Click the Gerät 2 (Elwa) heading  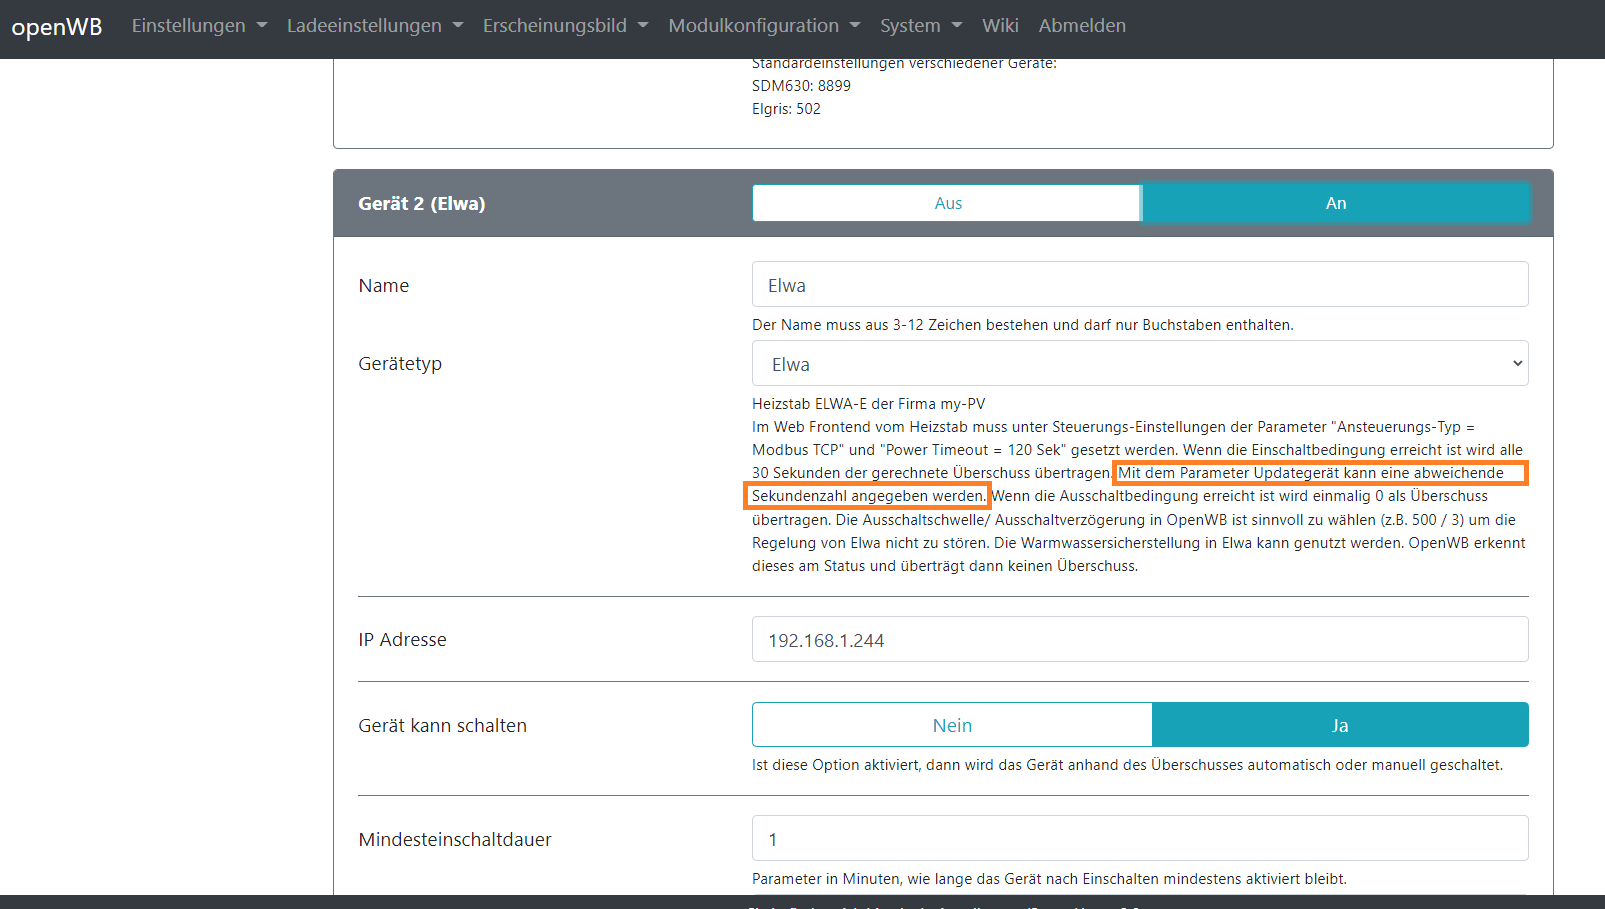pyautogui.click(x=422, y=204)
